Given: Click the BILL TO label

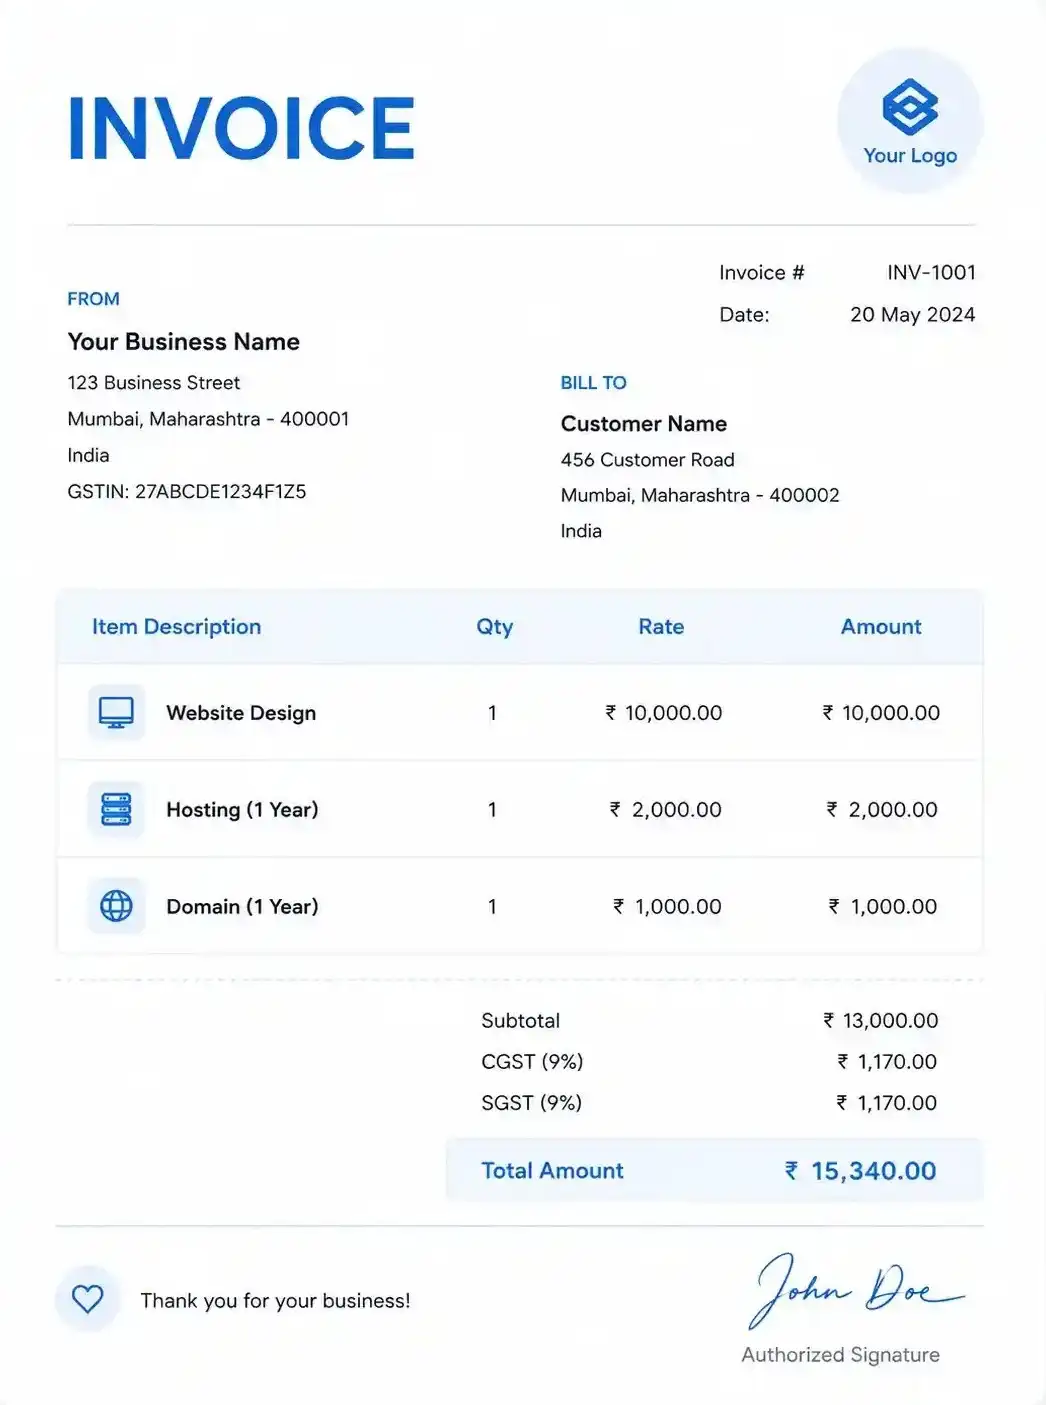Looking at the screenshot, I should 593,383.
